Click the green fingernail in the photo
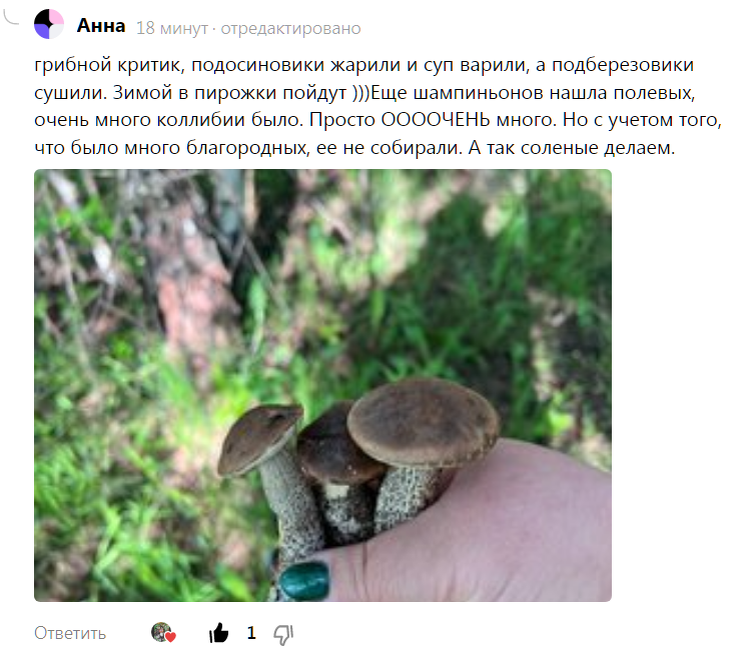Viewport: 751px width, 660px height. (x=305, y=581)
